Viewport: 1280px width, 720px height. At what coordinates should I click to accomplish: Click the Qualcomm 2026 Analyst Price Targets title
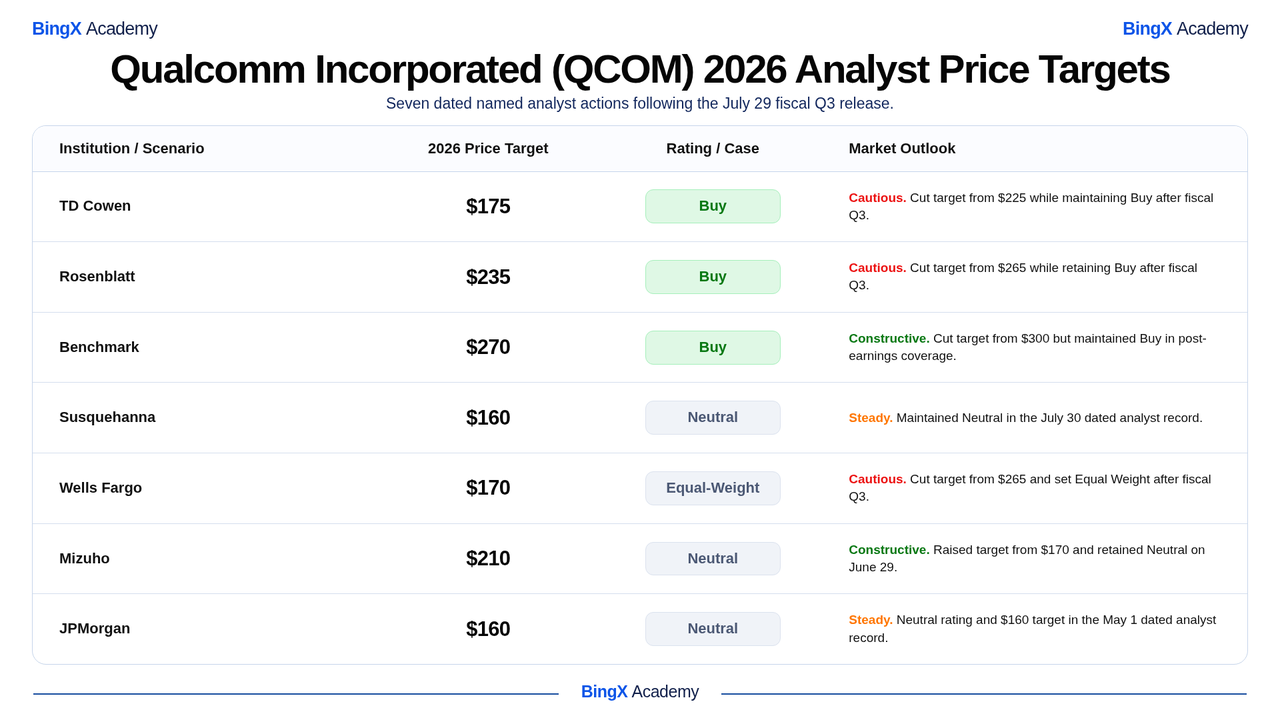[640, 69]
